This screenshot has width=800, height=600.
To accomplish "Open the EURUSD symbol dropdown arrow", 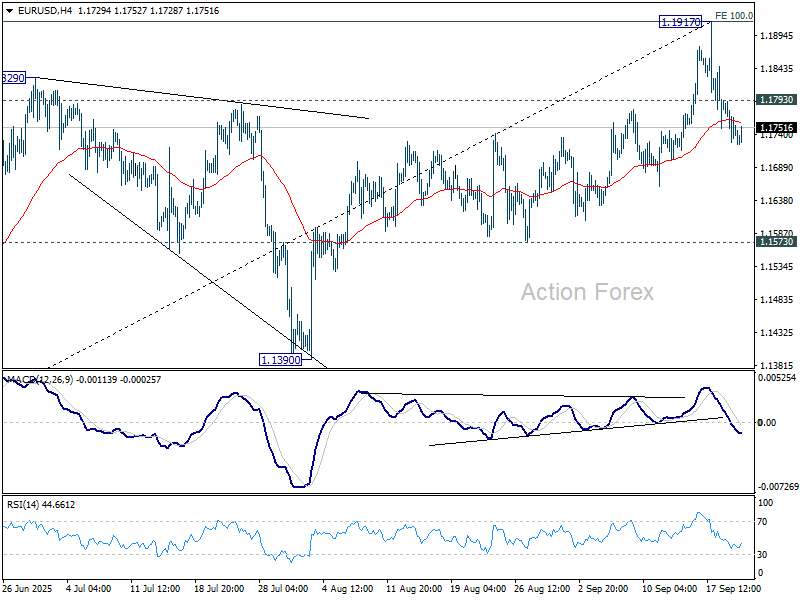I will [x=10, y=9].
